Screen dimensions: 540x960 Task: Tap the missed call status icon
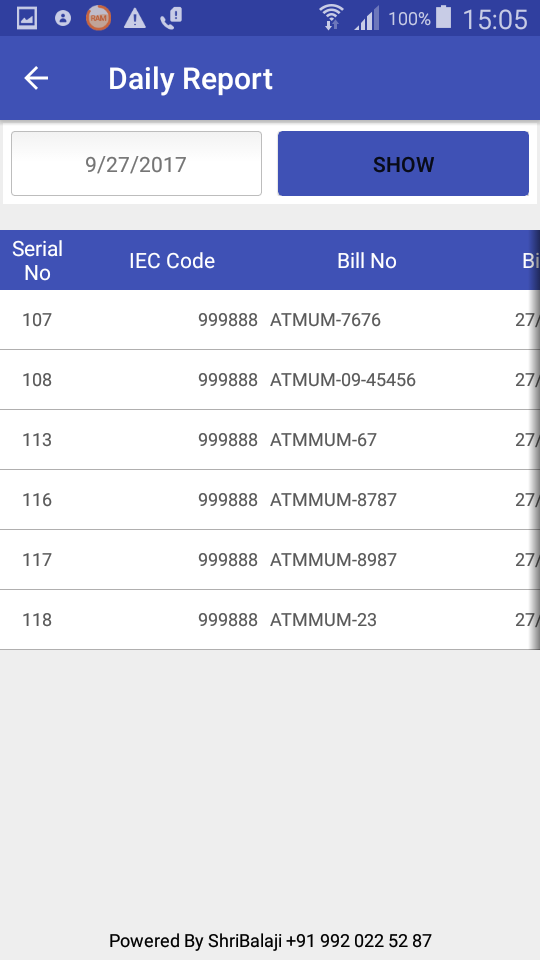[x=171, y=18]
